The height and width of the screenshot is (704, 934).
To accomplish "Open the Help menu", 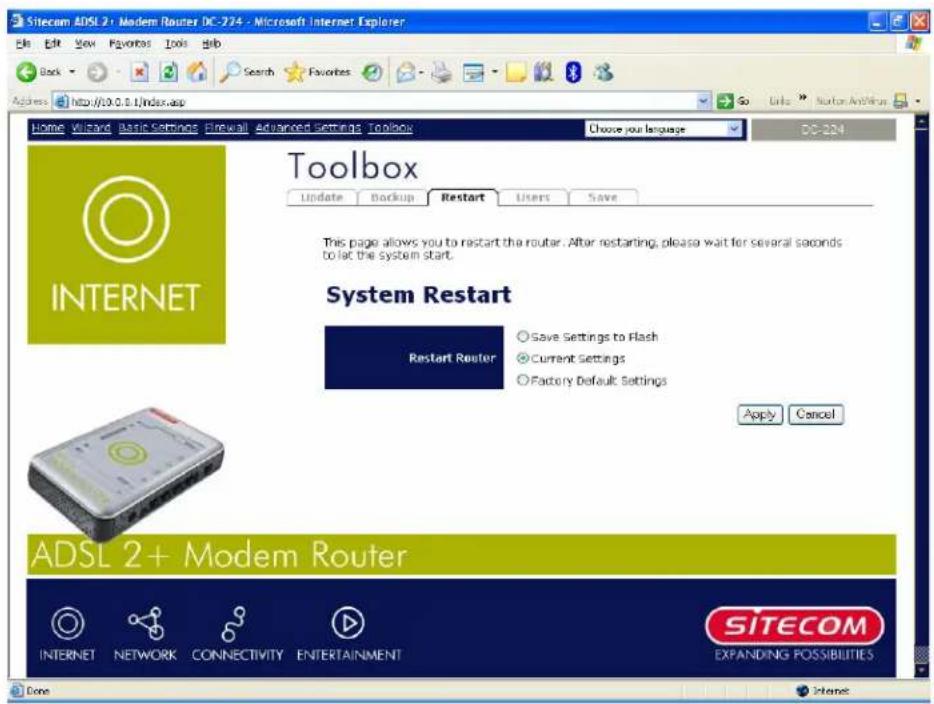I will 211,43.
